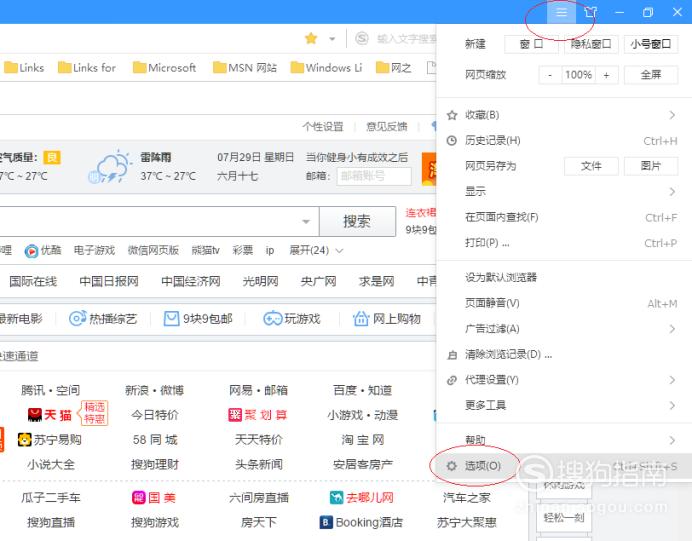Expand the 收藏(B) submenu
Viewport: 692px width, 541px height.
click(x=564, y=115)
